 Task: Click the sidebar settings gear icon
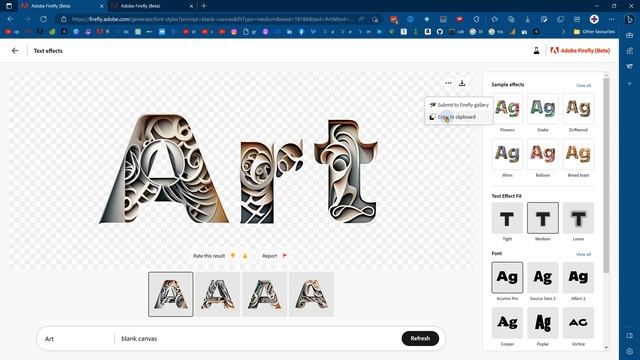629,351
